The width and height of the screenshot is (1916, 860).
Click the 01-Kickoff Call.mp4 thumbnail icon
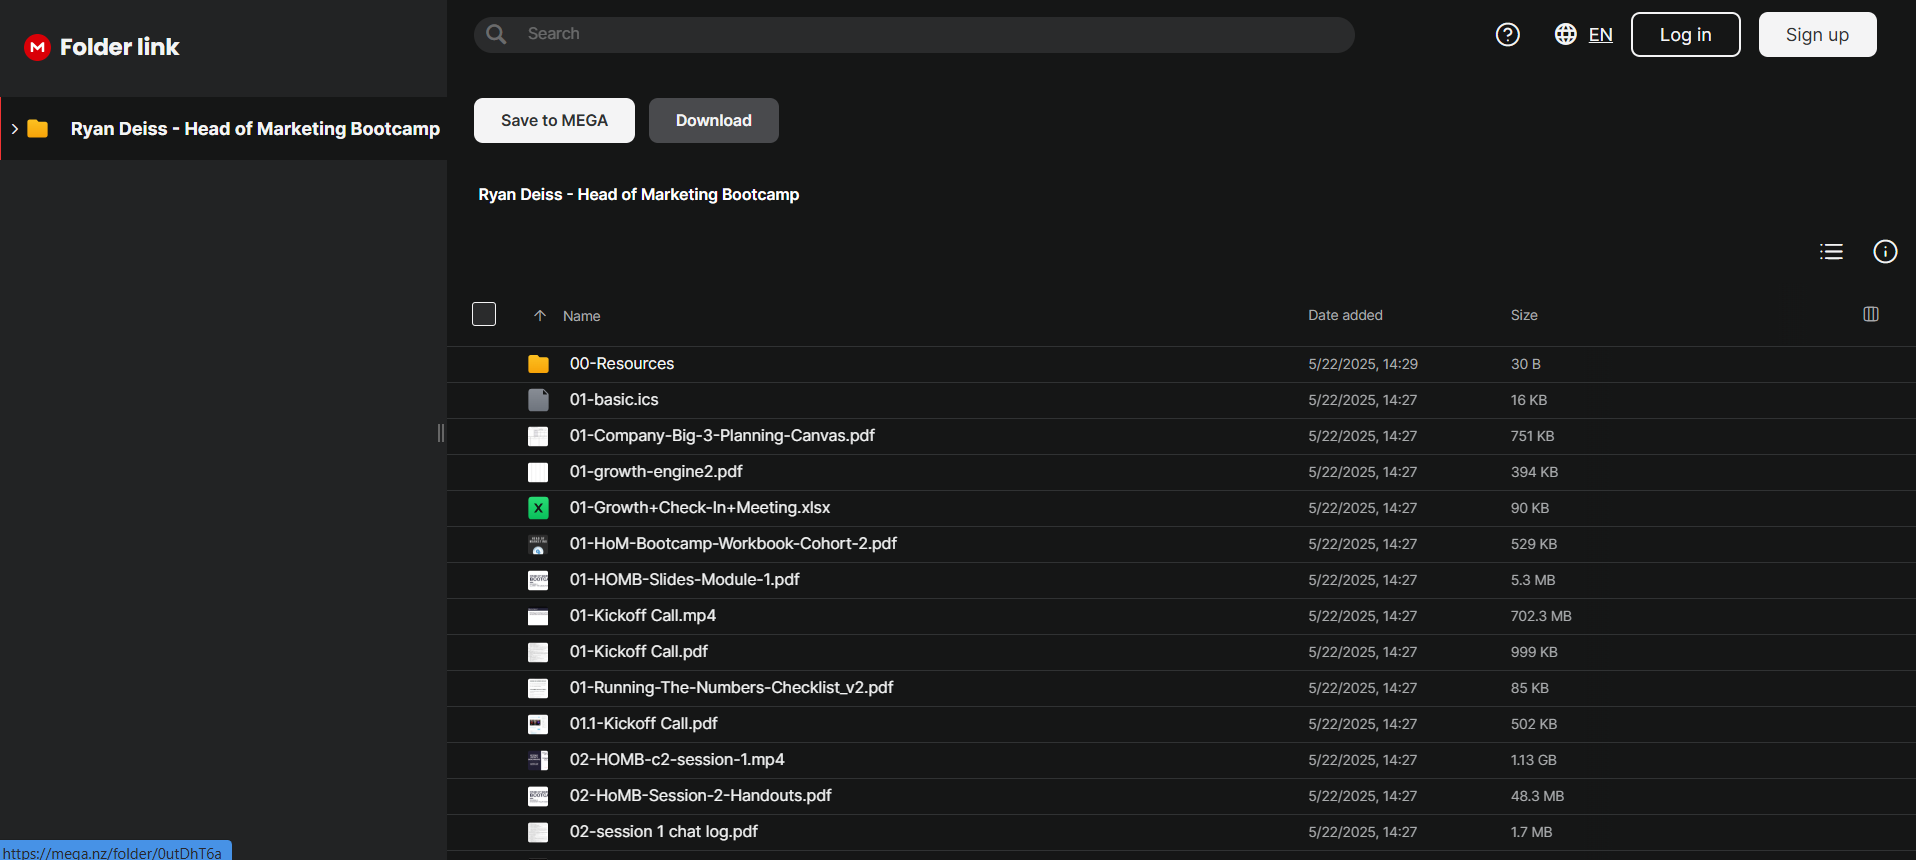pyautogui.click(x=538, y=616)
